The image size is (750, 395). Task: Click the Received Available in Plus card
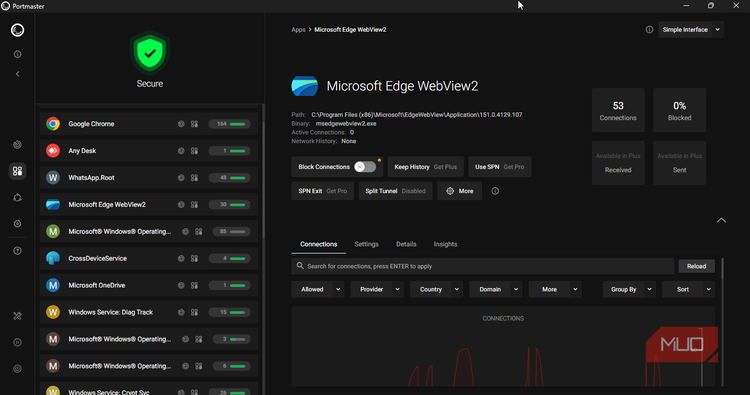tap(618, 163)
